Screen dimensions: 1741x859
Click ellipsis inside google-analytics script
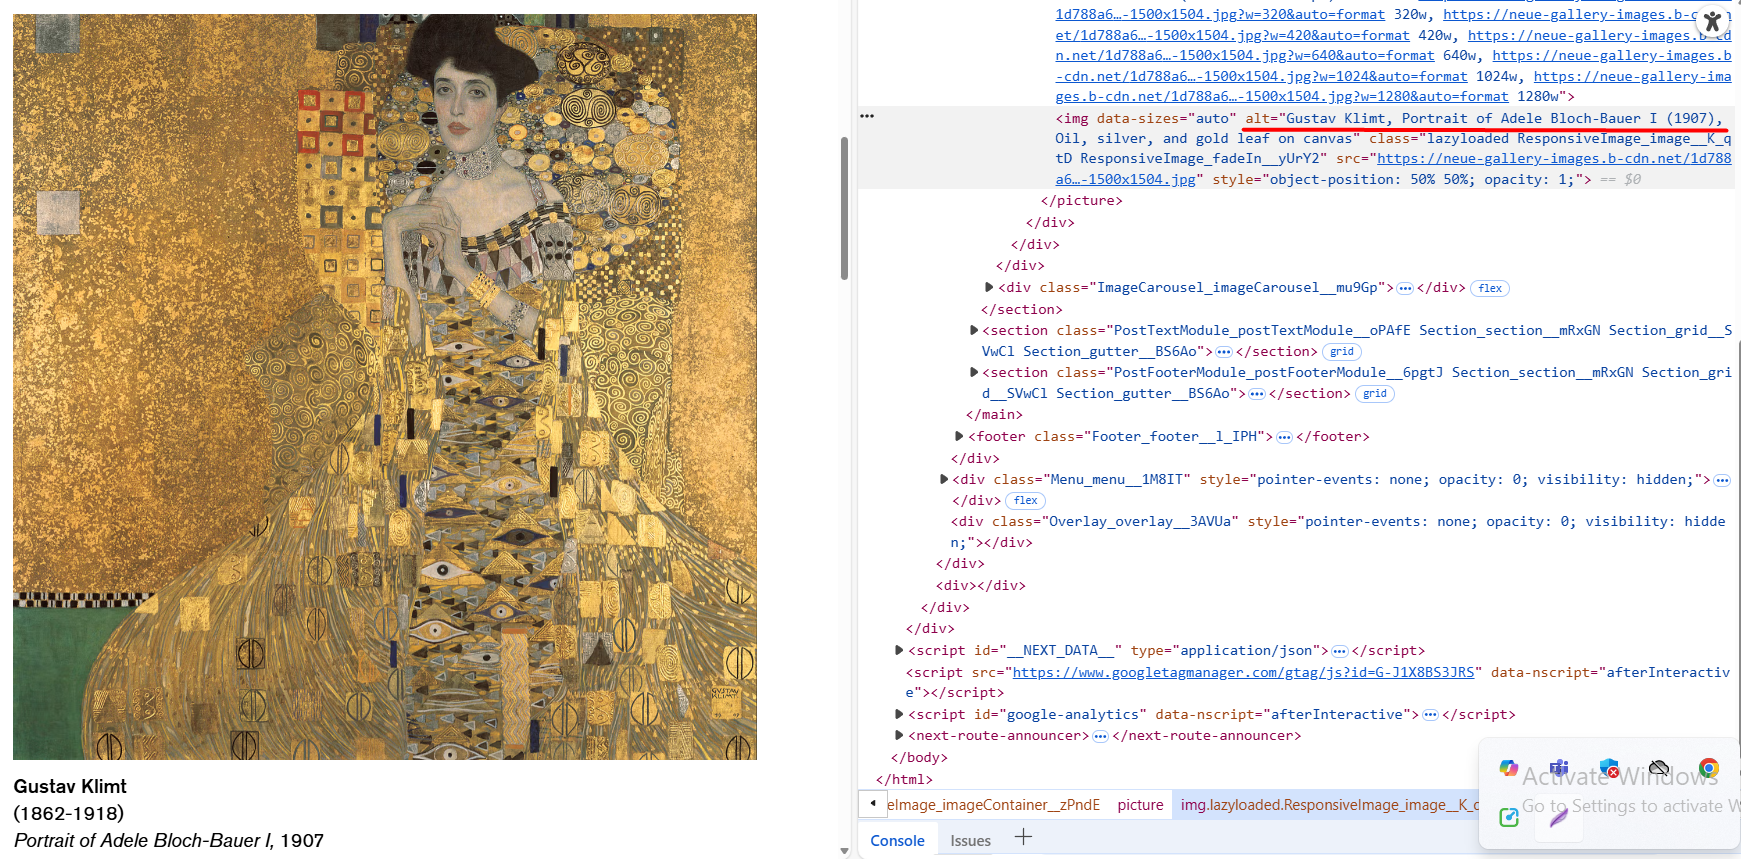[x=1430, y=715]
